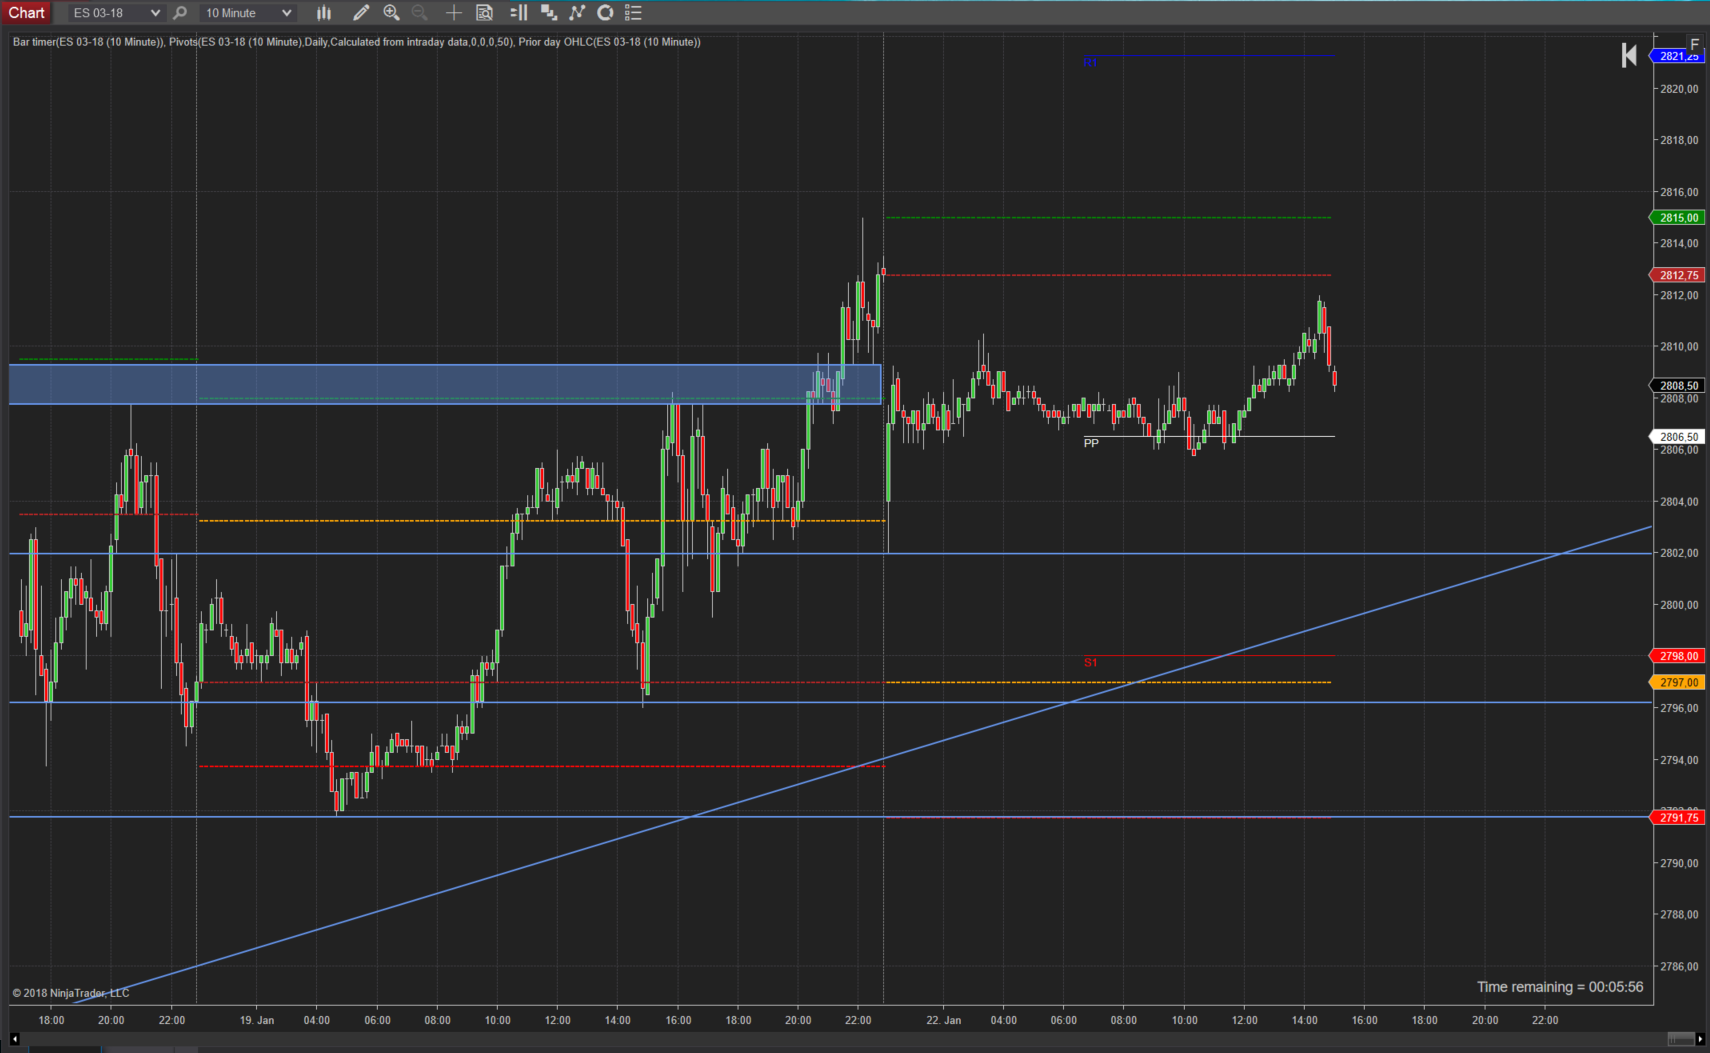Screen dimensions: 1710x1053
Task: Click the red 2798,00 price marker
Action: (x=1677, y=656)
